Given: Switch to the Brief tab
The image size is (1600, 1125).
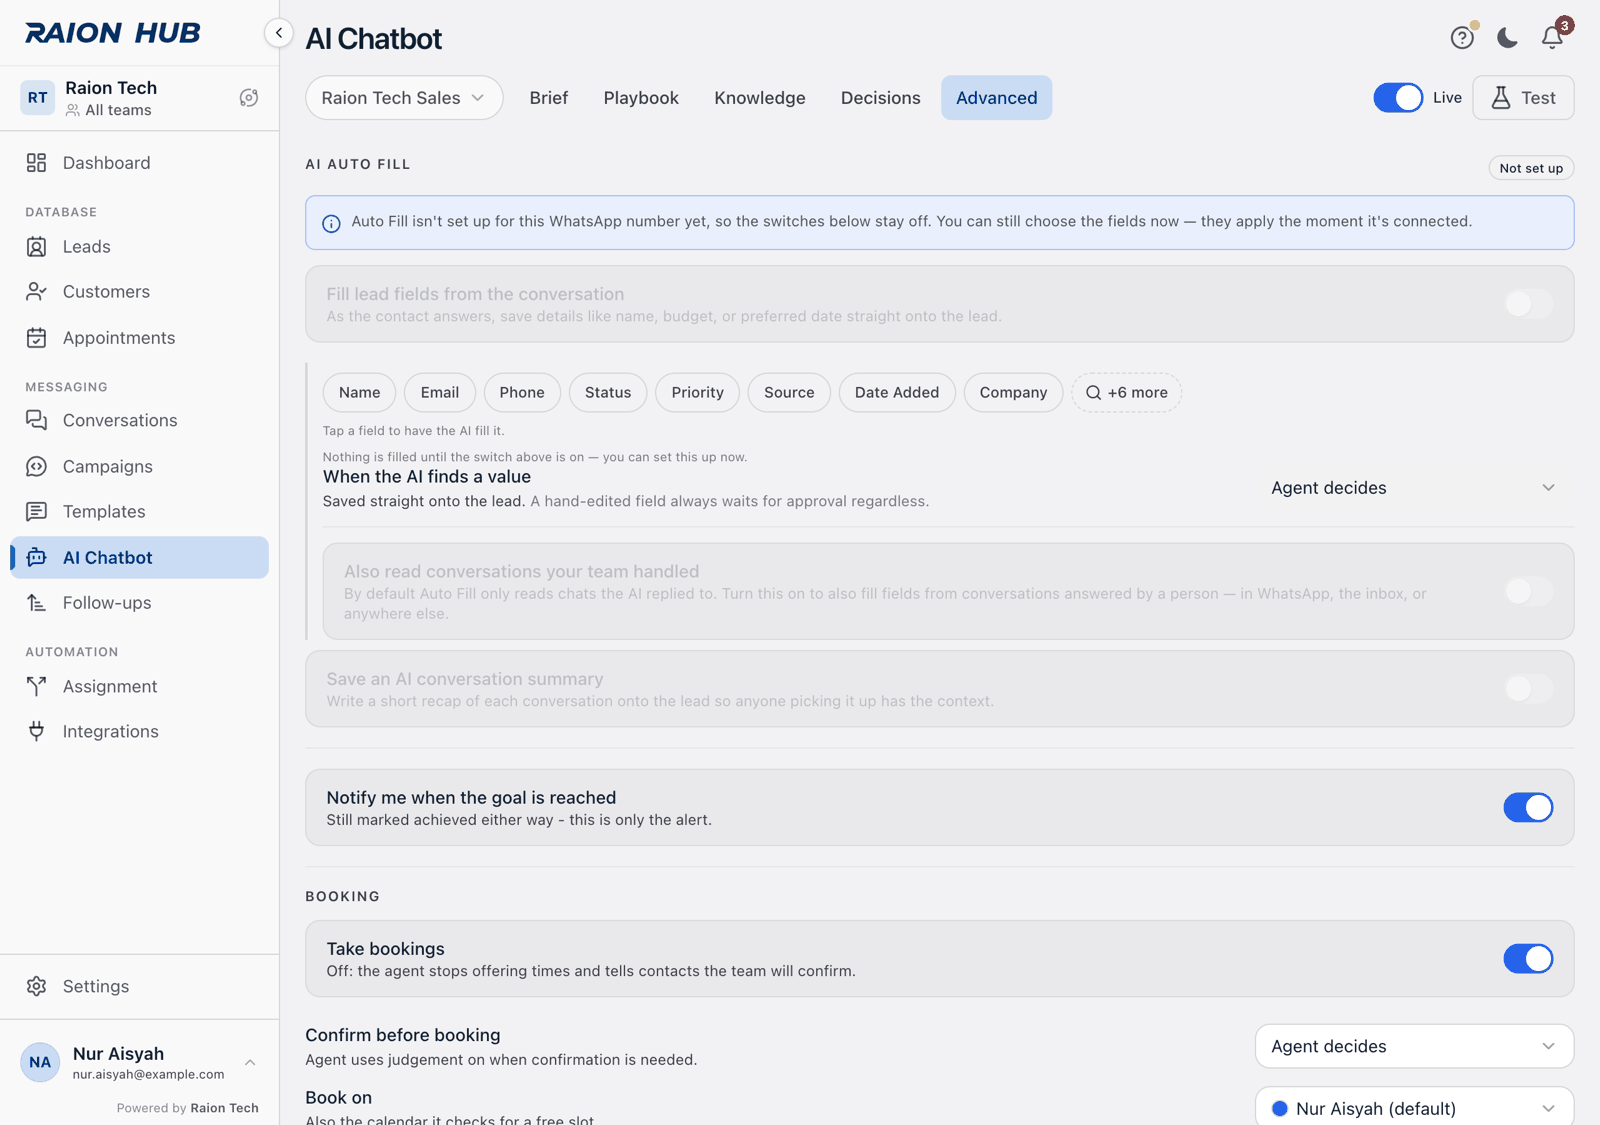Looking at the screenshot, I should click(x=549, y=98).
